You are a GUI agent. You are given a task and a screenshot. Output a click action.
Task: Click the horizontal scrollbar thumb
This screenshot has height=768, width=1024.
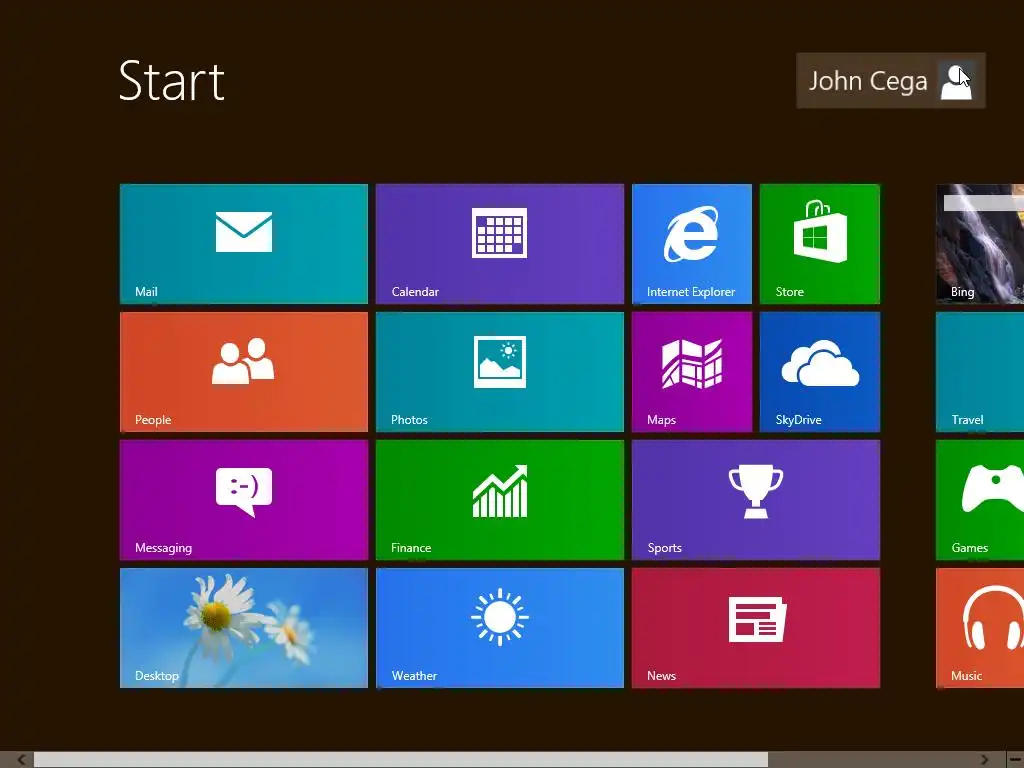pyautogui.click(x=401, y=760)
